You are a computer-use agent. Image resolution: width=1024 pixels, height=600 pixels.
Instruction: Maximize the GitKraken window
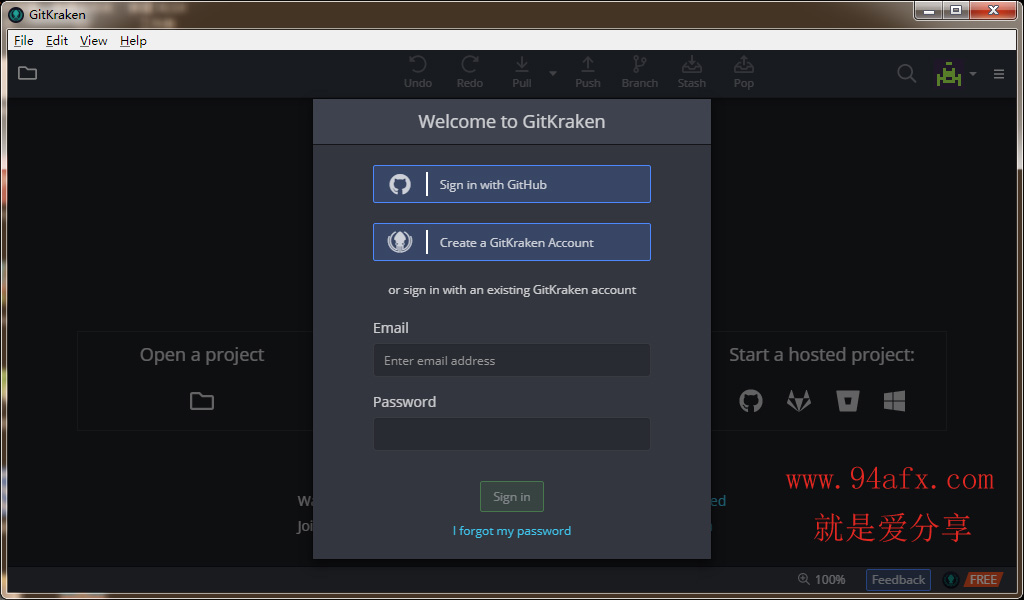(955, 10)
